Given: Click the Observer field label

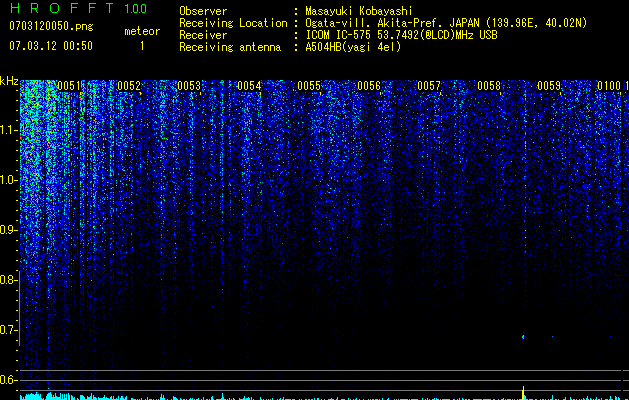Looking at the screenshot, I should 203,11.
